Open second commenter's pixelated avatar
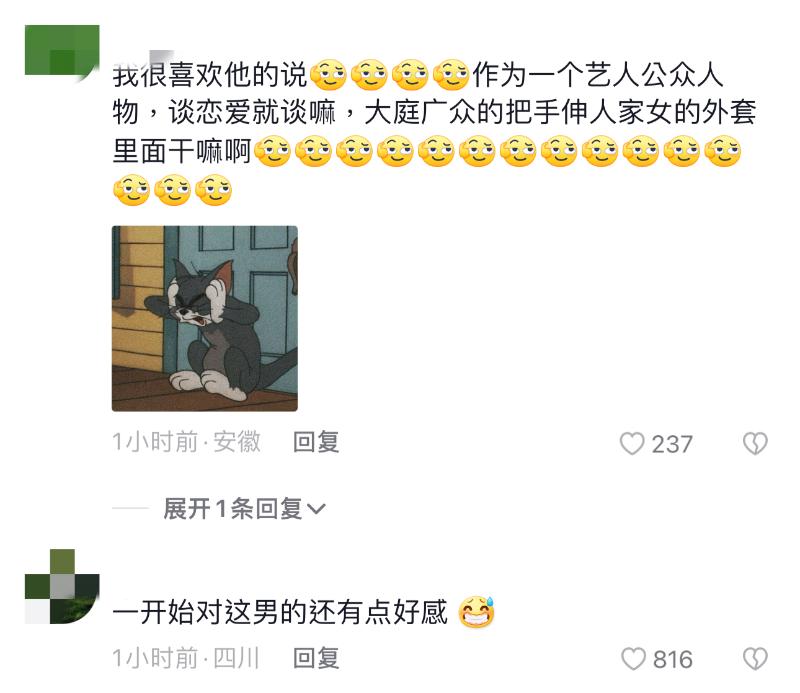 coord(62,586)
